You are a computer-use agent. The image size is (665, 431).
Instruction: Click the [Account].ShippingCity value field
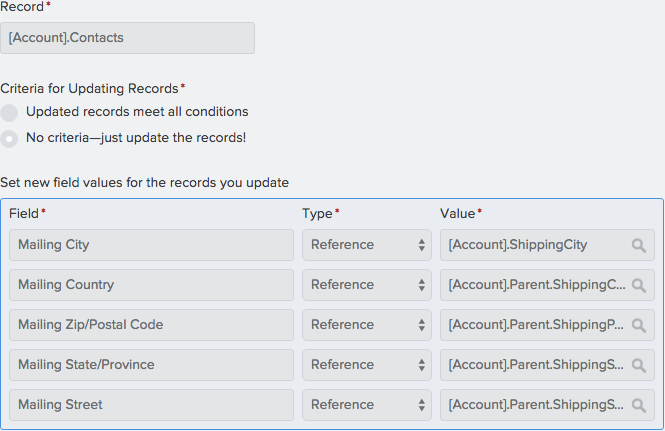click(x=530, y=245)
